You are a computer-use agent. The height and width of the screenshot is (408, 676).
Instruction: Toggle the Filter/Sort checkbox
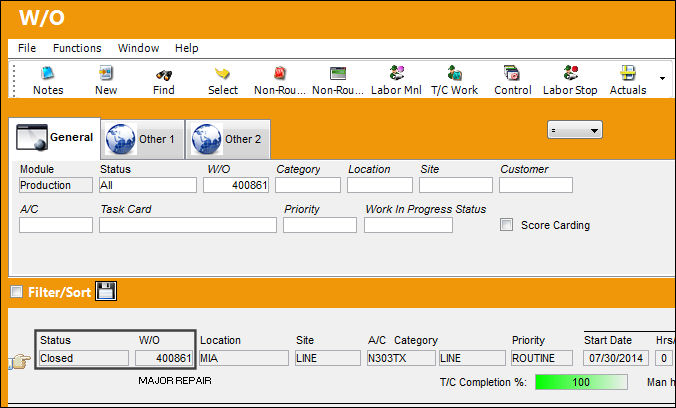tap(16, 292)
